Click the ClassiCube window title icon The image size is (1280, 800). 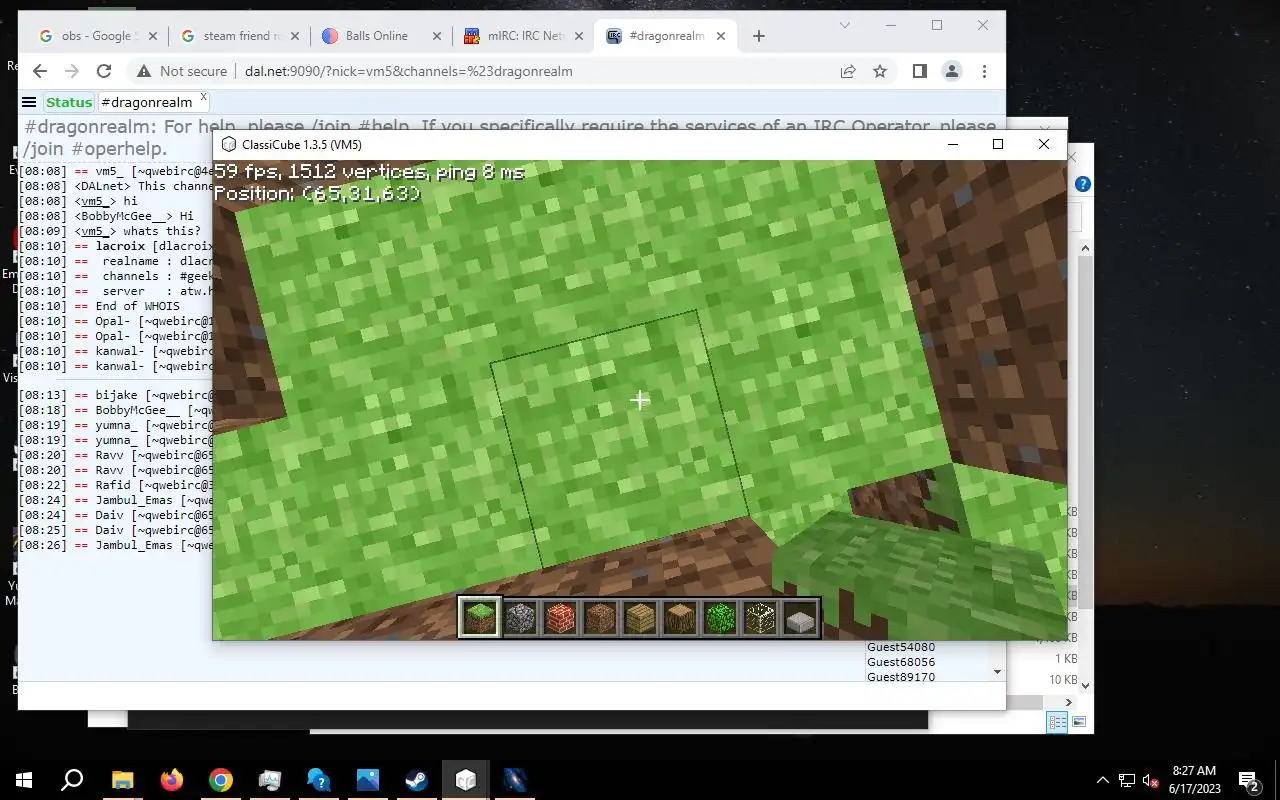(x=229, y=145)
